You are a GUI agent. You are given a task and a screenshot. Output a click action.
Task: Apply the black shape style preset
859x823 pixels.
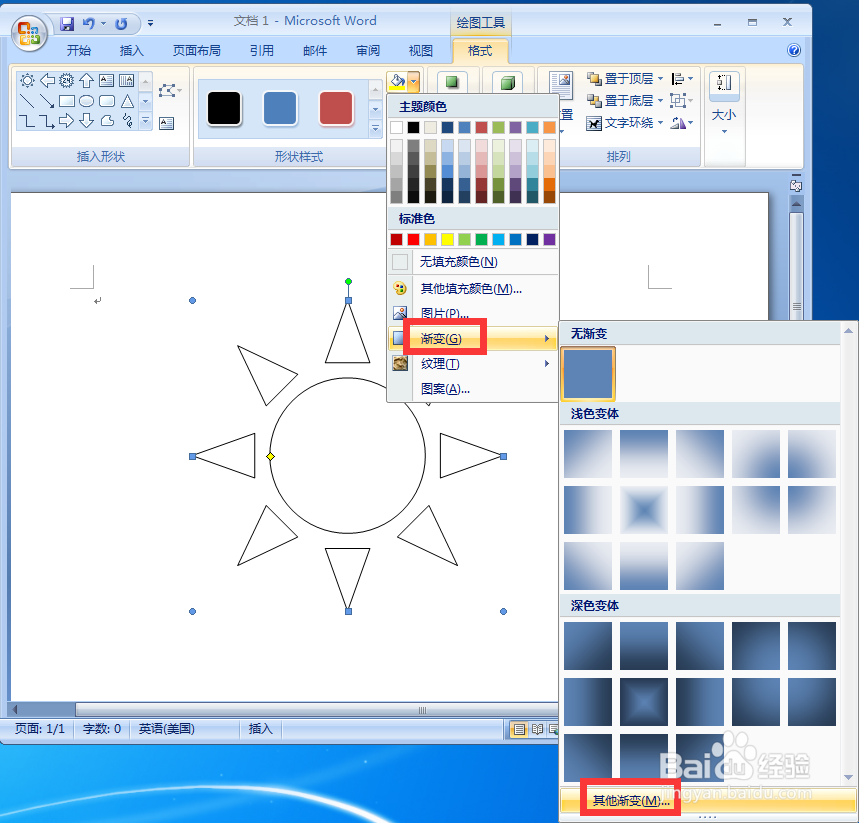(224, 108)
